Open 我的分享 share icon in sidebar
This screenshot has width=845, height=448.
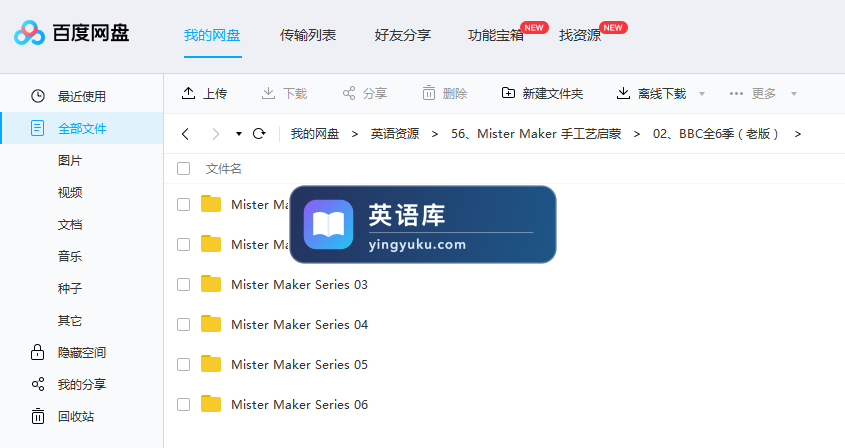(x=38, y=384)
